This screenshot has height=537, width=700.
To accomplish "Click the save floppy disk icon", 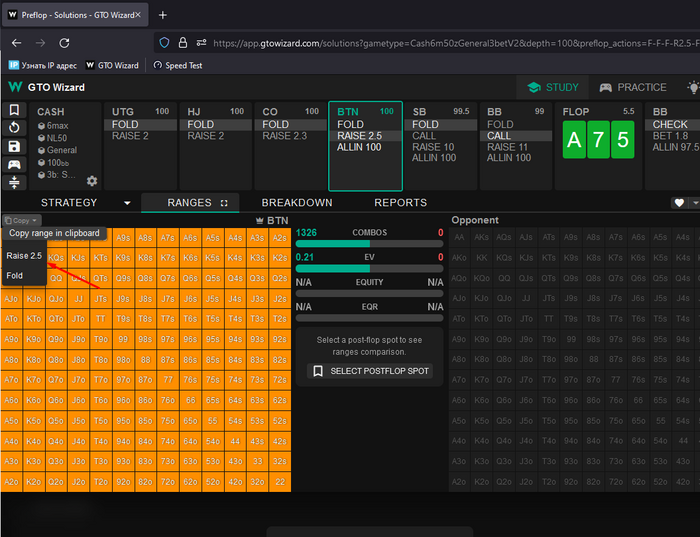I will tap(14, 146).
